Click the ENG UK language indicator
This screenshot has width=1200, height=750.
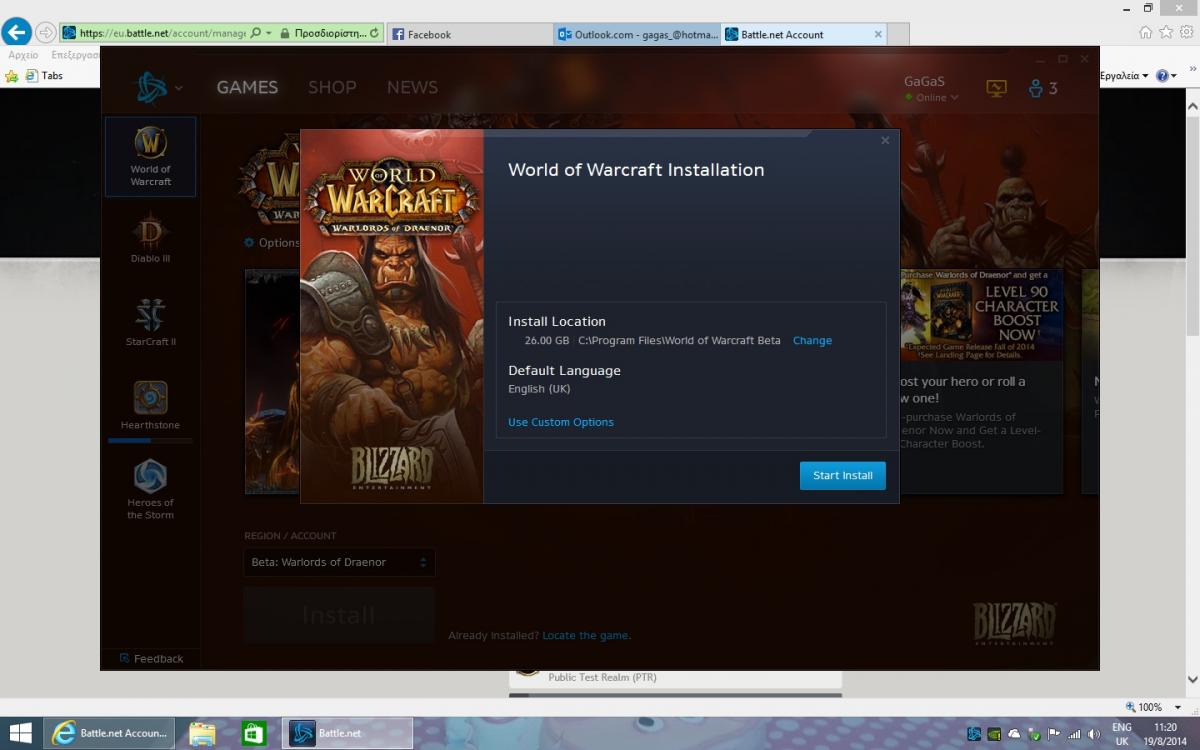click(1122, 733)
